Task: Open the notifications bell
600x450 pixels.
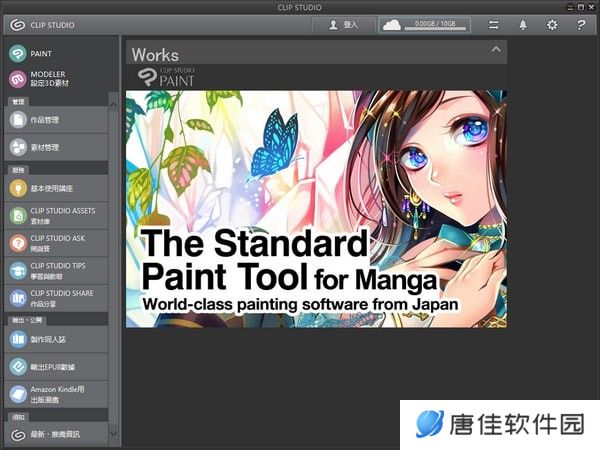Action: coord(523,25)
